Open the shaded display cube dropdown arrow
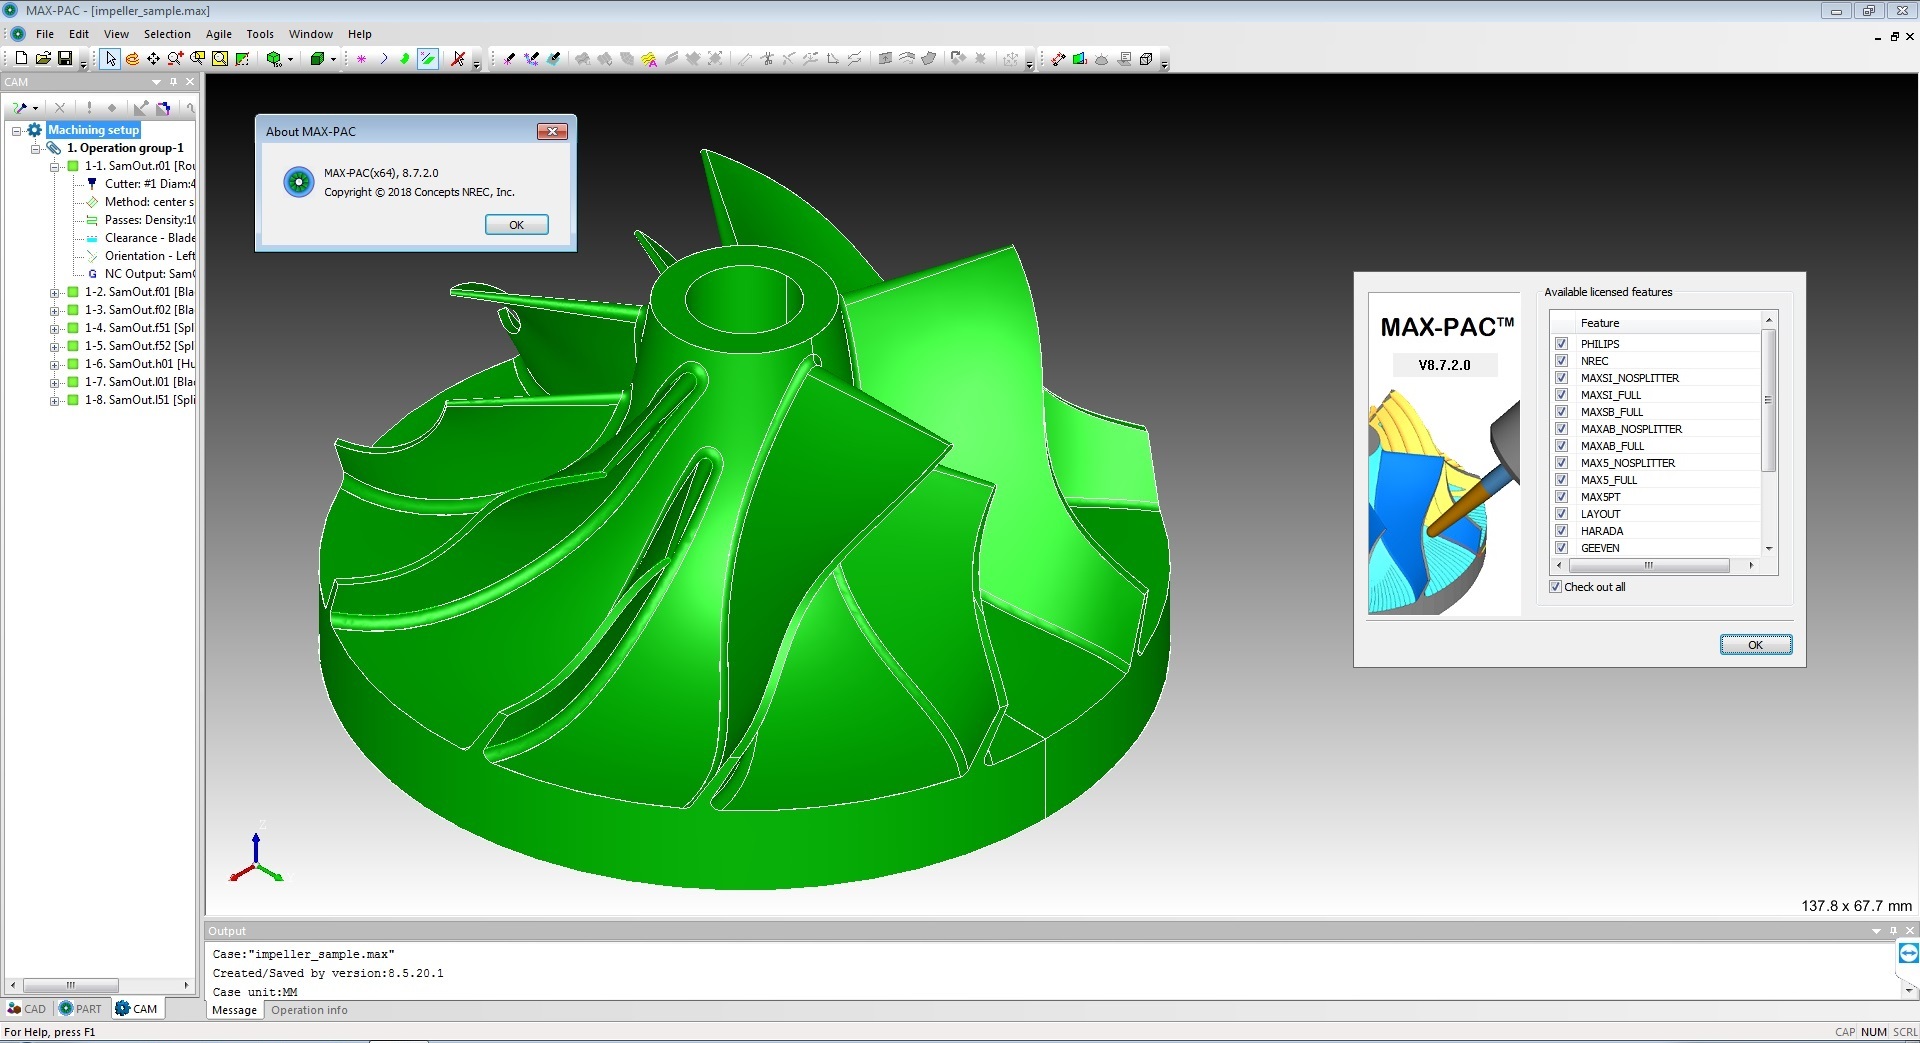1920x1043 pixels. coord(334,59)
